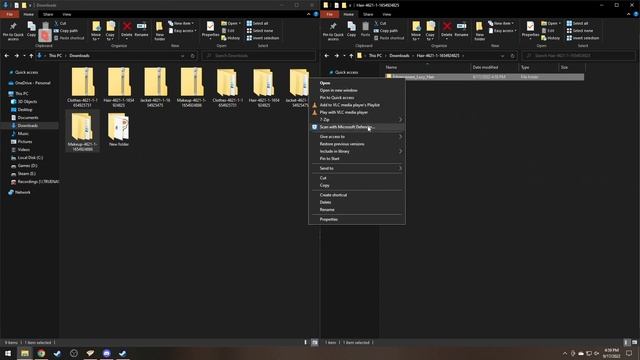Select Documents in left sidebar
This screenshot has width=640, height=360.
point(25,118)
